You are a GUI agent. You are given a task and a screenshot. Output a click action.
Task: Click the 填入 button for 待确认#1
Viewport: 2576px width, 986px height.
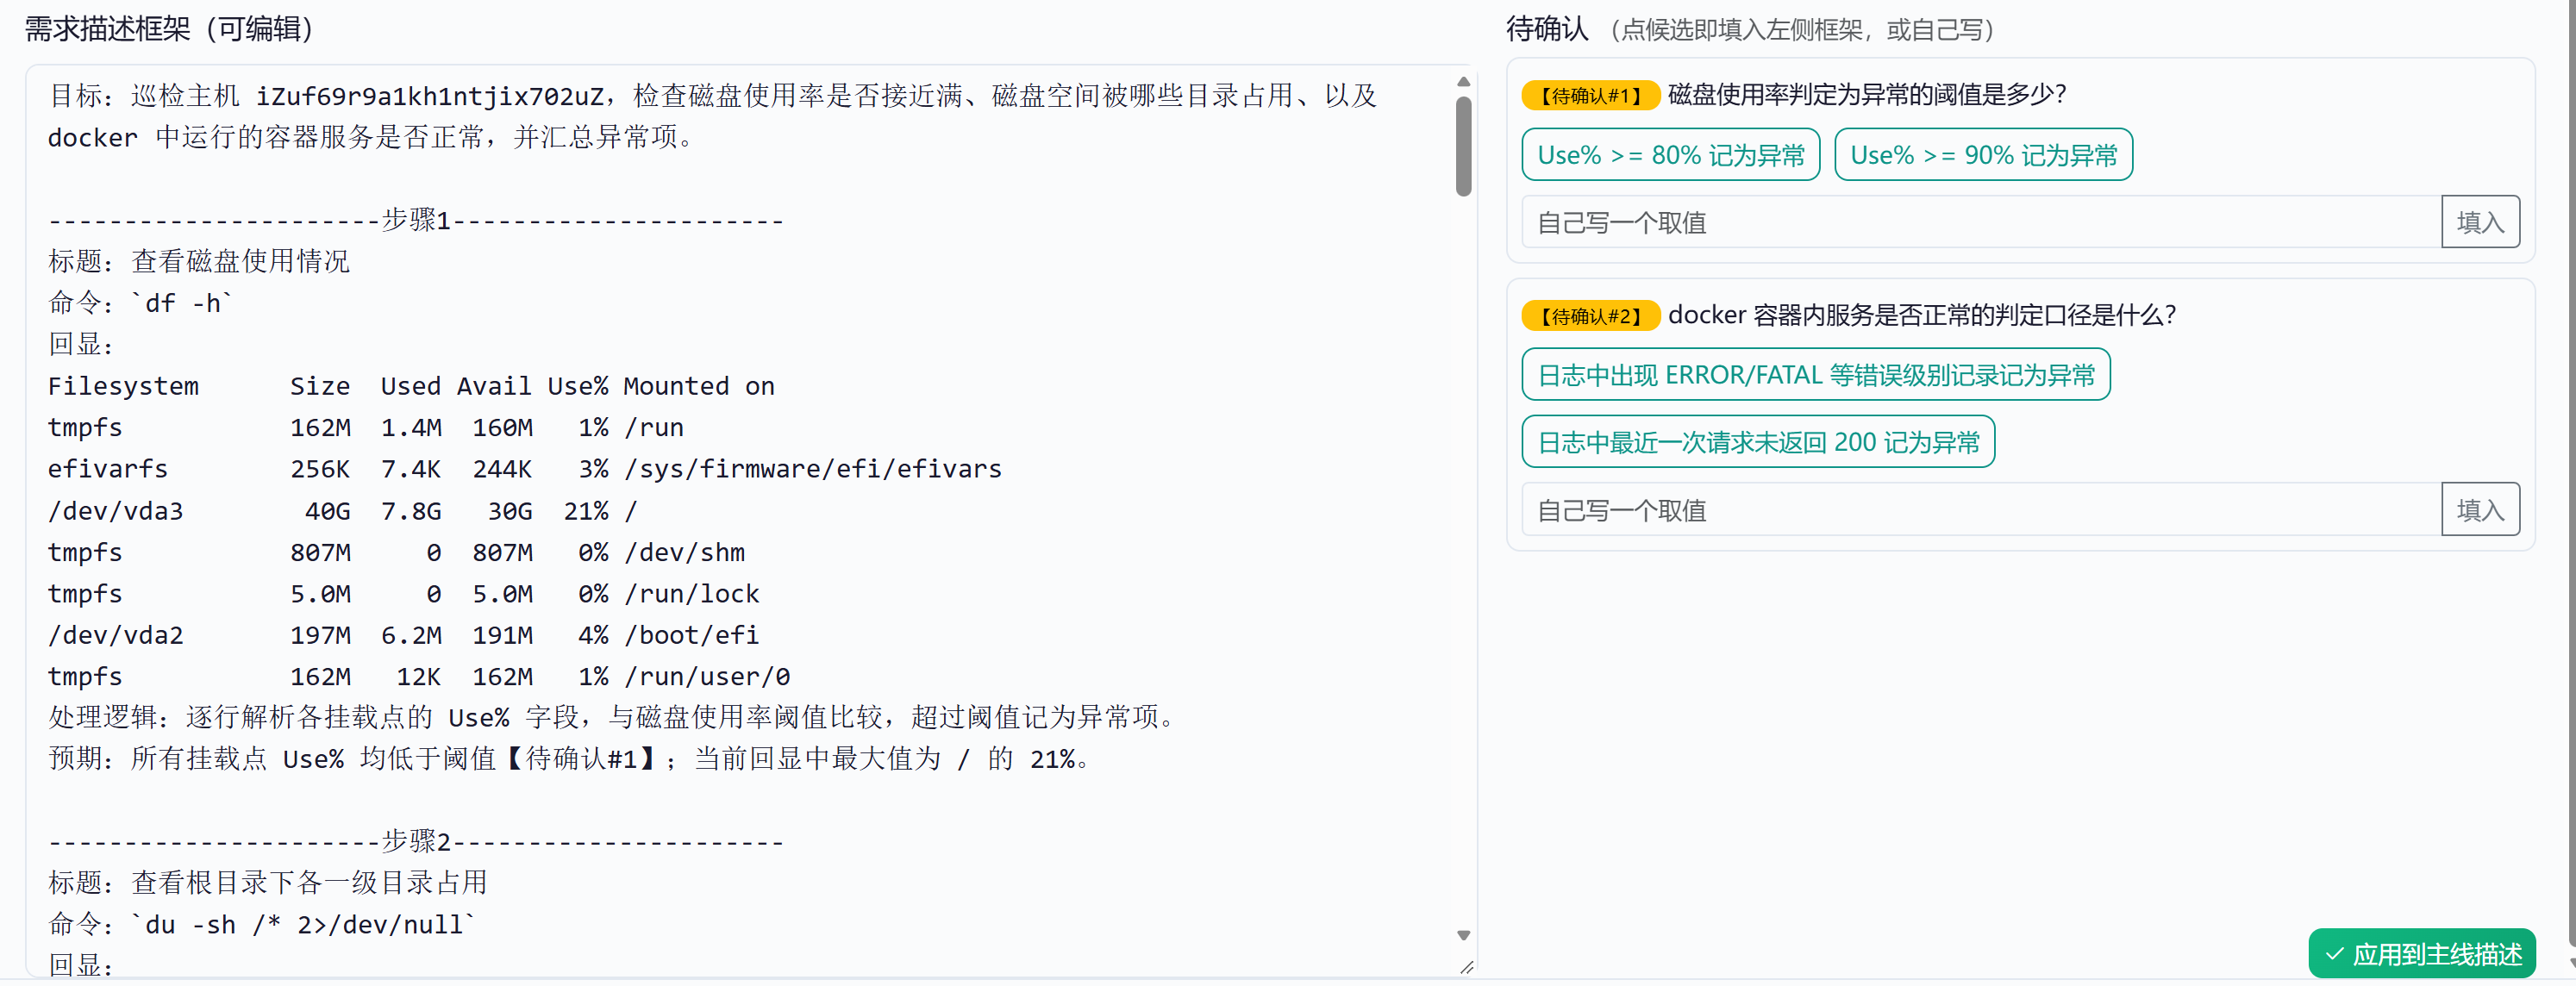2480,222
